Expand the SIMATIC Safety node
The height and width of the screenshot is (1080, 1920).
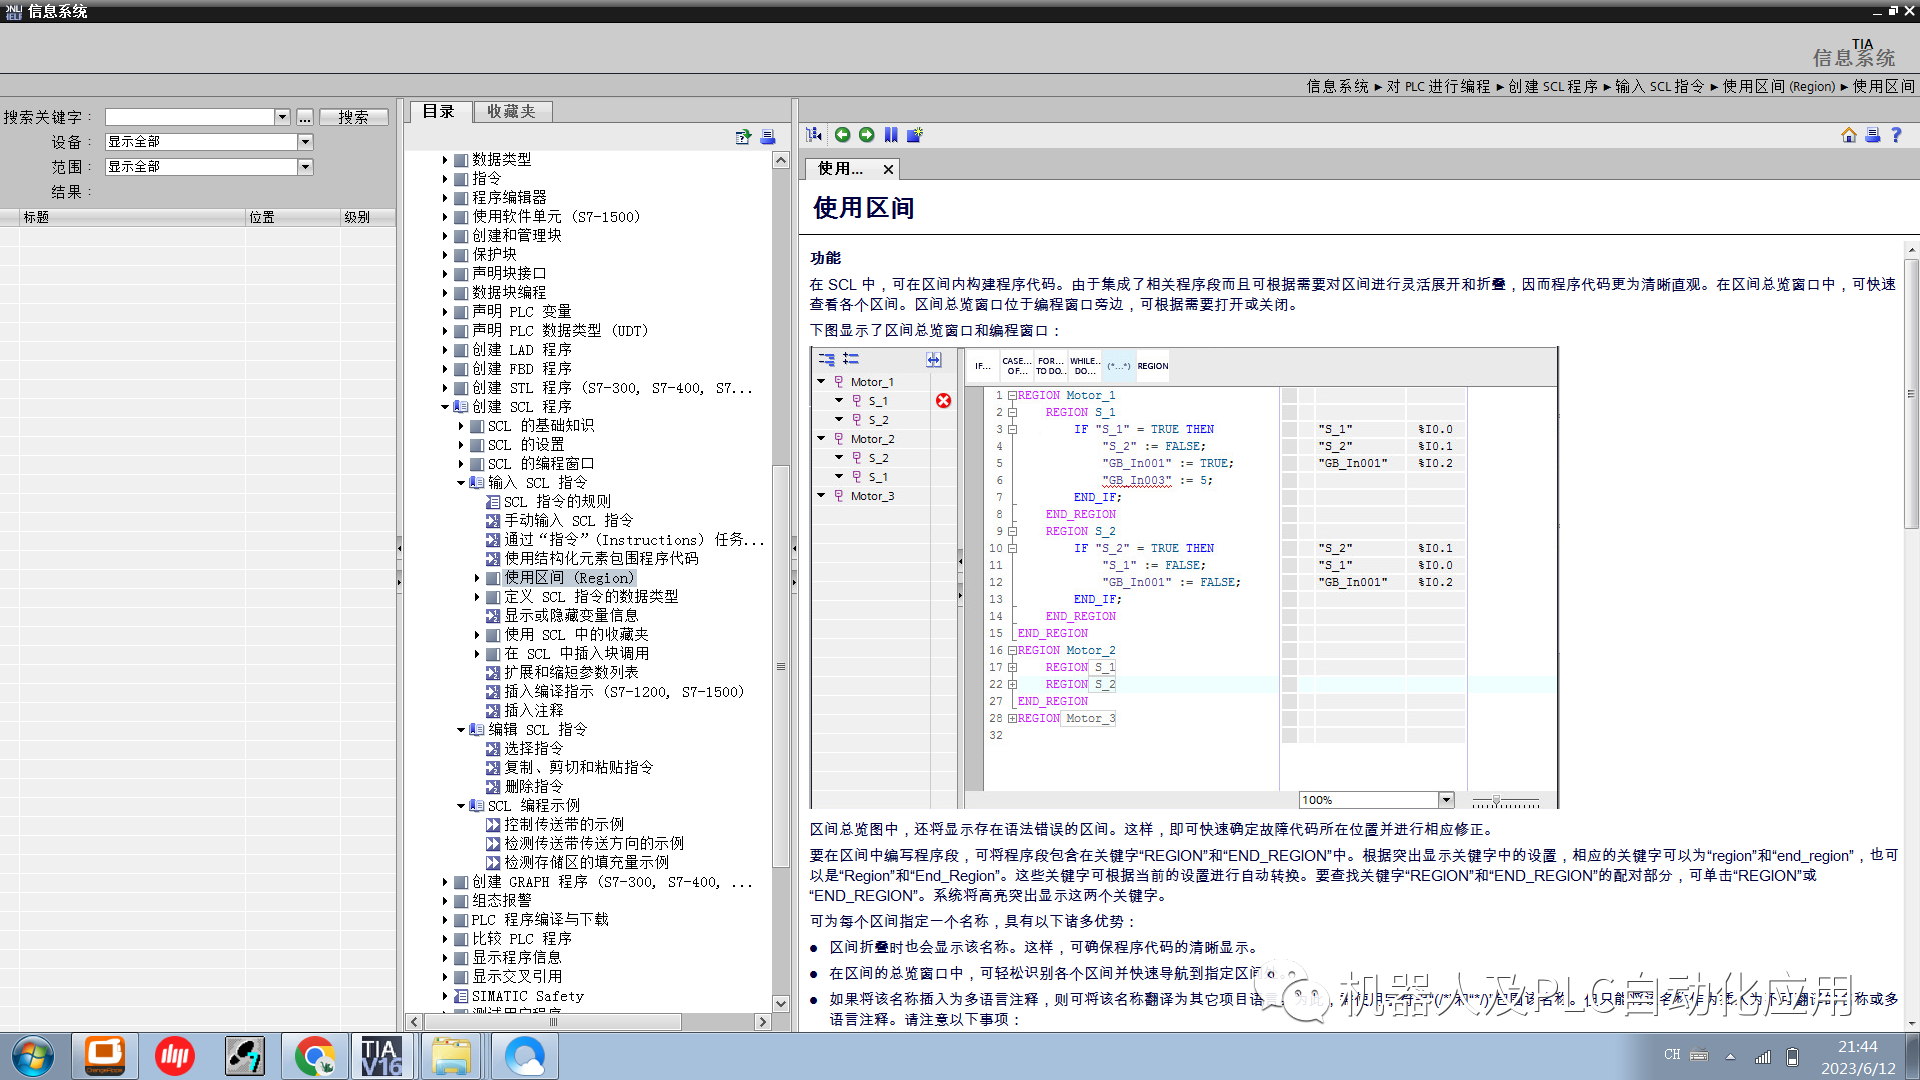point(445,996)
